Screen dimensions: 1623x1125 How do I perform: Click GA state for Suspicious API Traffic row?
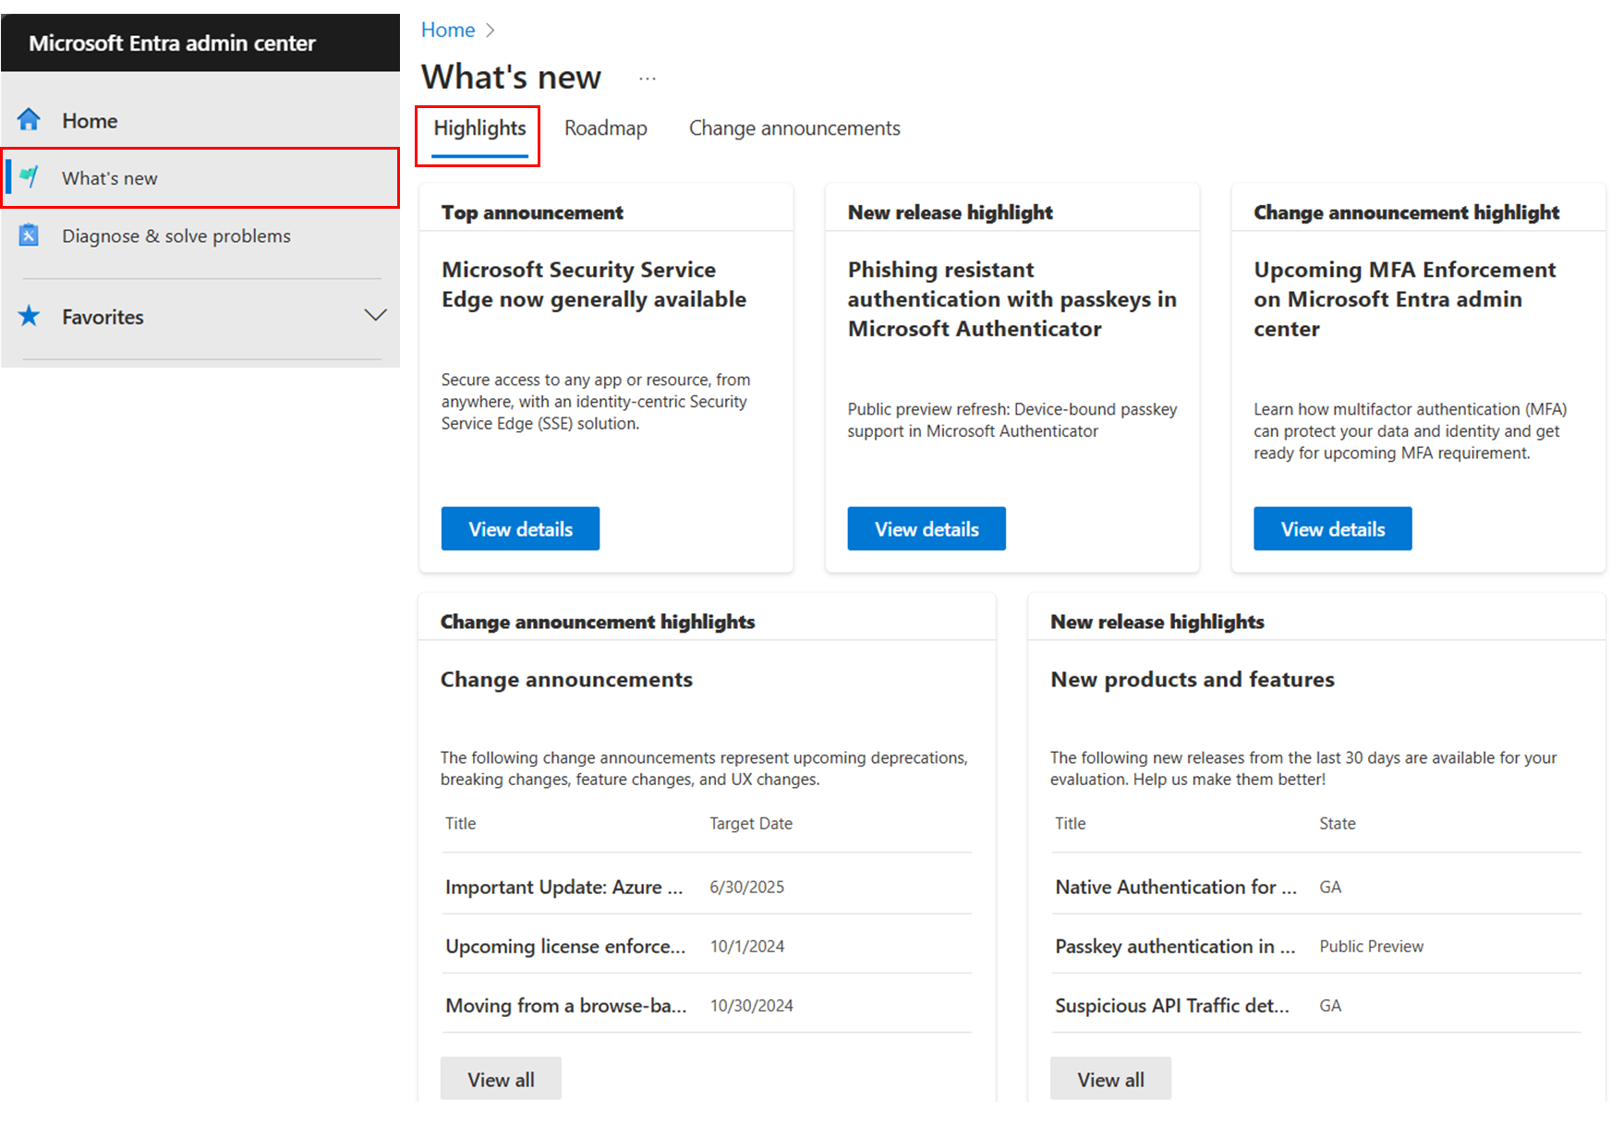[x=1330, y=1005]
